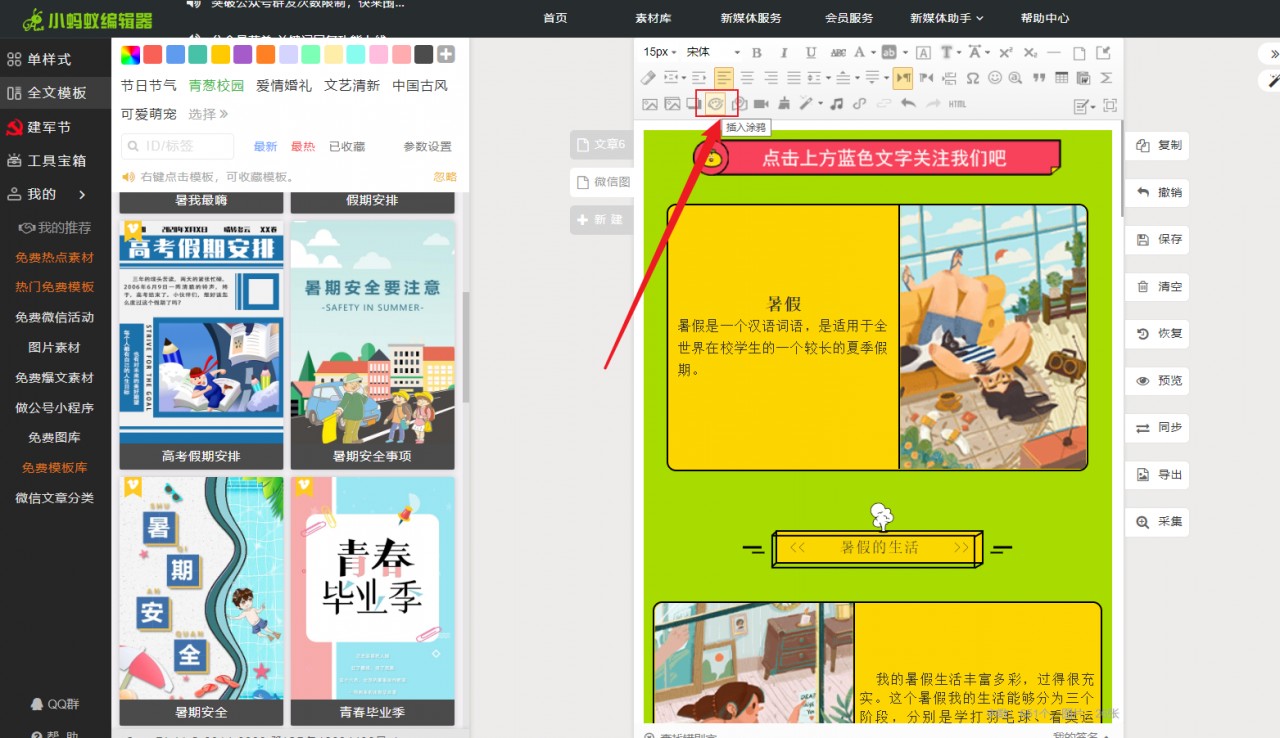Insert an emoji from the smiley icon

tap(994, 77)
